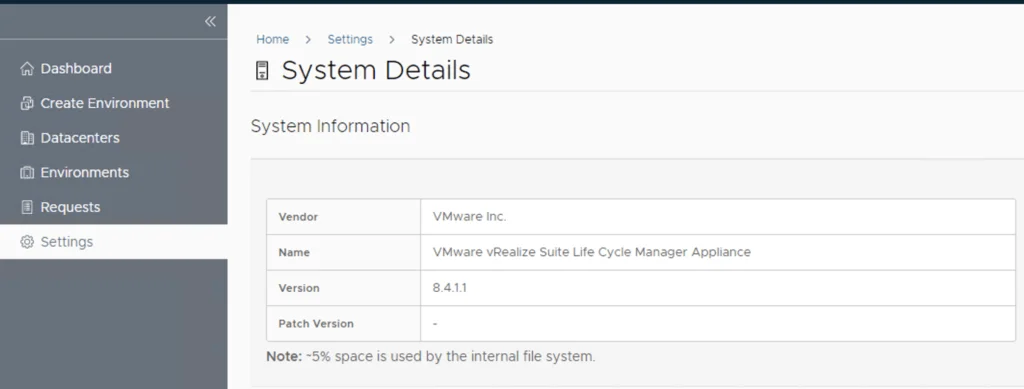The height and width of the screenshot is (389, 1024).
Task: Click the System Details page heading
Action: 376,70
